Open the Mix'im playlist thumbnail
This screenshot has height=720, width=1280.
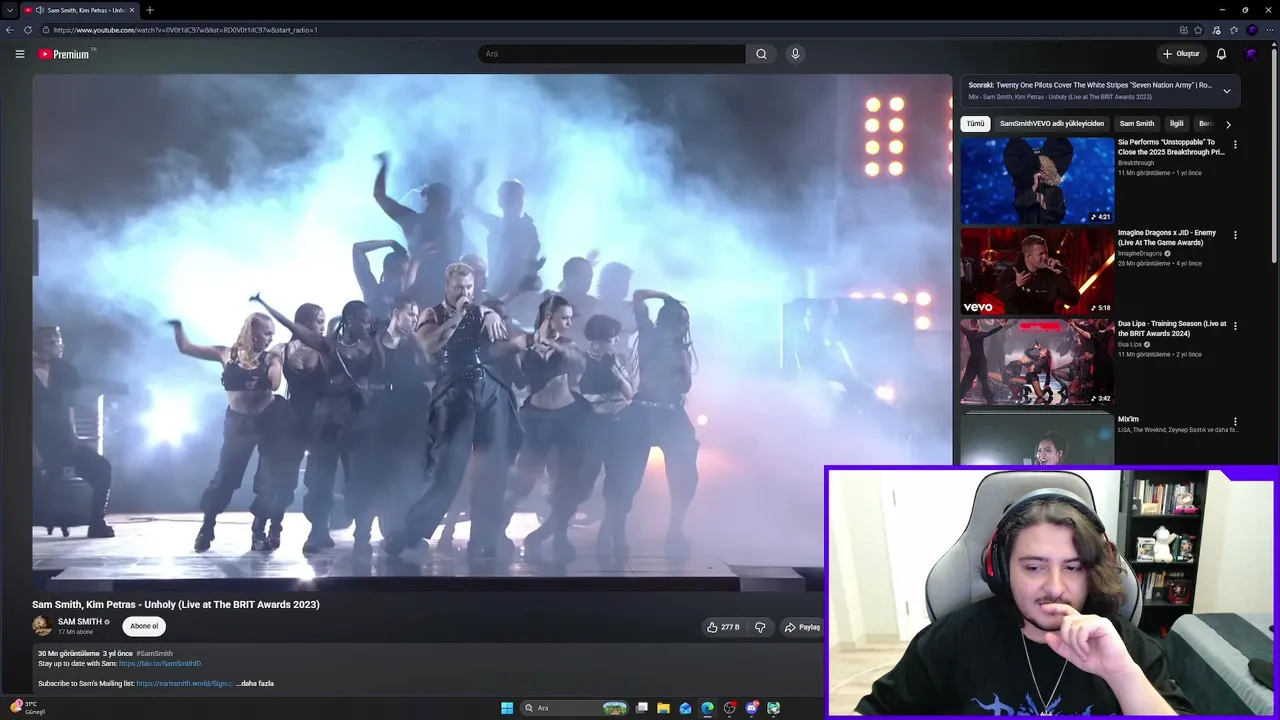1037,439
